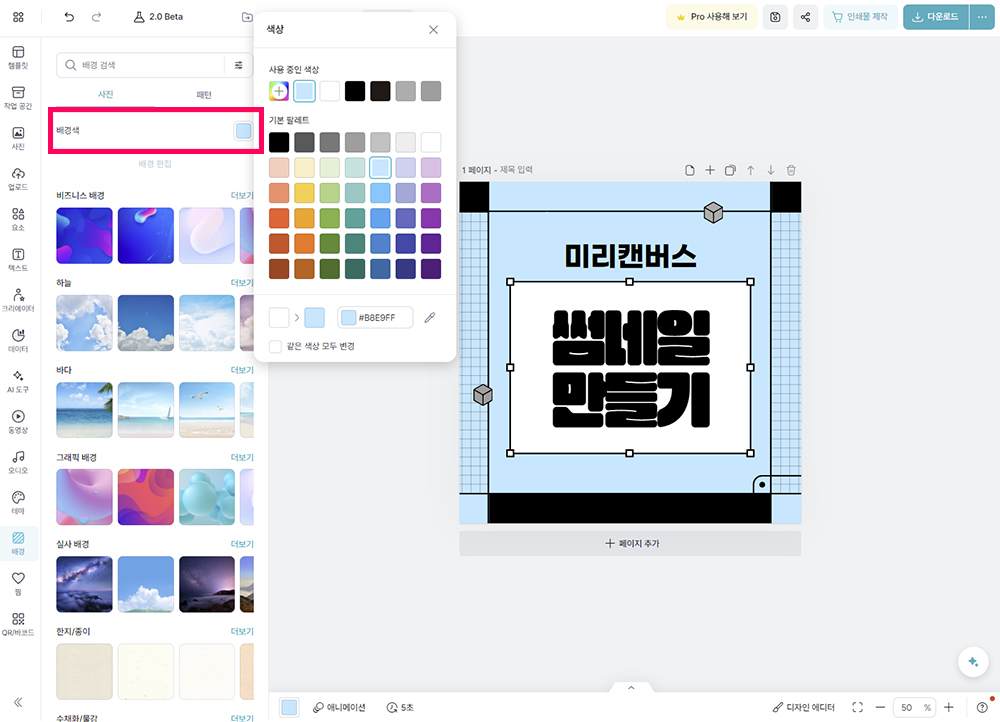Image resolution: width=1000 pixels, height=722 pixels.
Task: Open the search filter options icon
Action: coord(239,65)
